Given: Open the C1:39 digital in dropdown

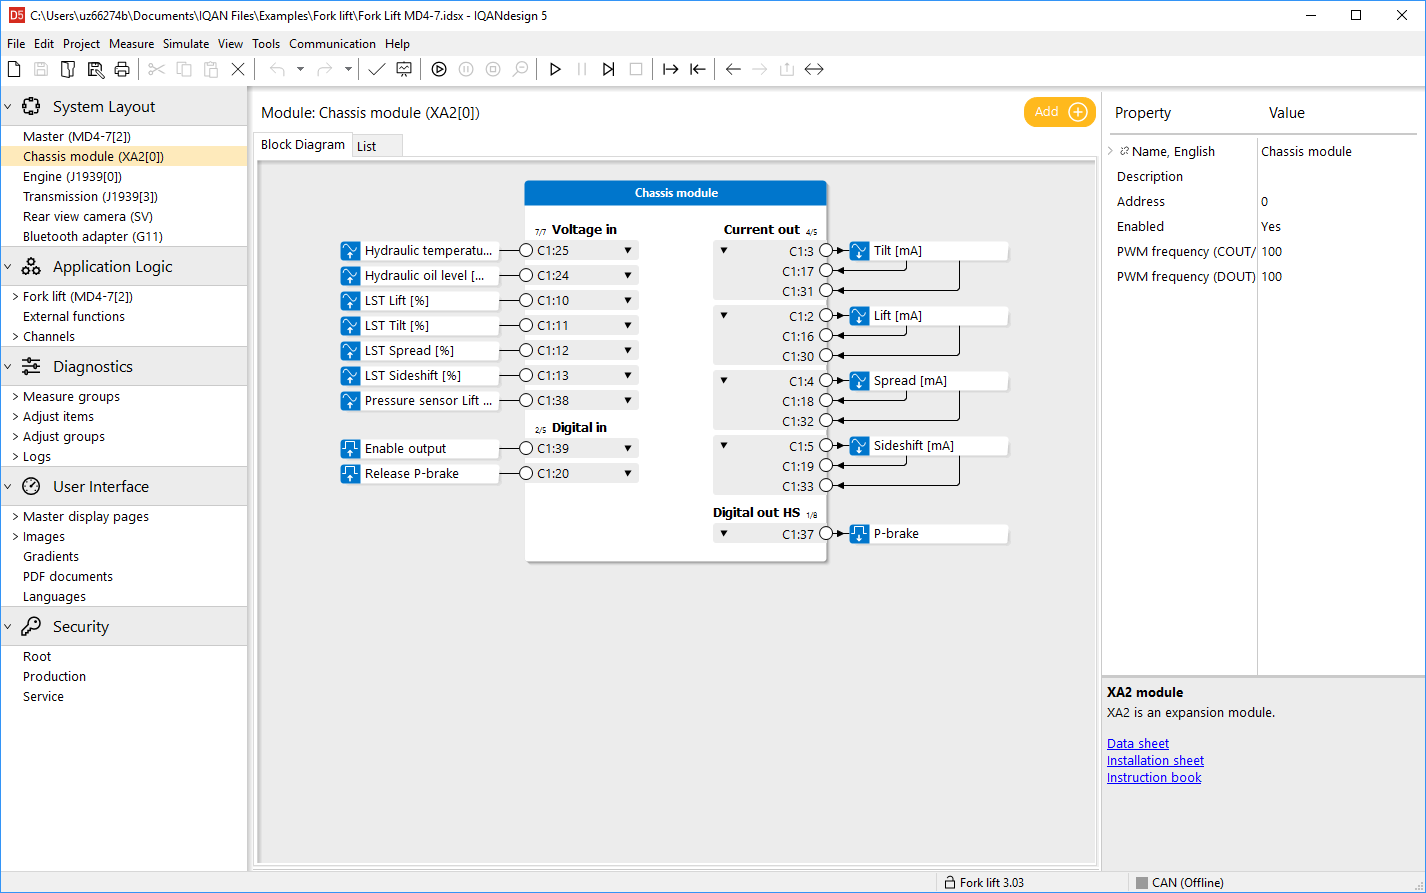Looking at the screenshot, I should pyautogui.click(x=628, y=449).
